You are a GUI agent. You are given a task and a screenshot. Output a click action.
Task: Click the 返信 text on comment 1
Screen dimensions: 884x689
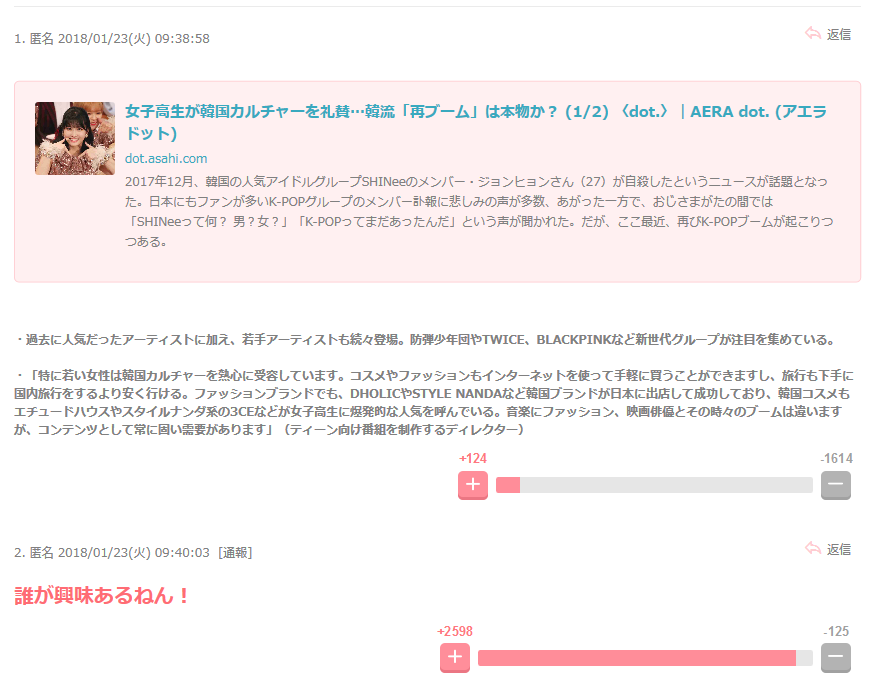(x=839, y=34)
